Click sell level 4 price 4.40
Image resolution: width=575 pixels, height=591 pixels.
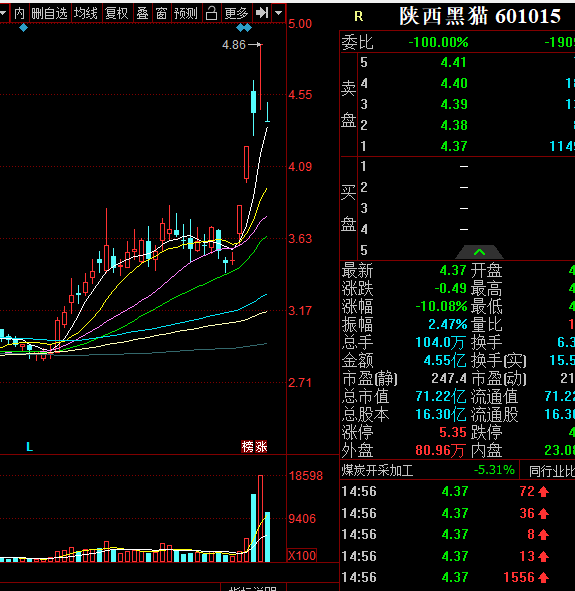click(x=454, y=83)
